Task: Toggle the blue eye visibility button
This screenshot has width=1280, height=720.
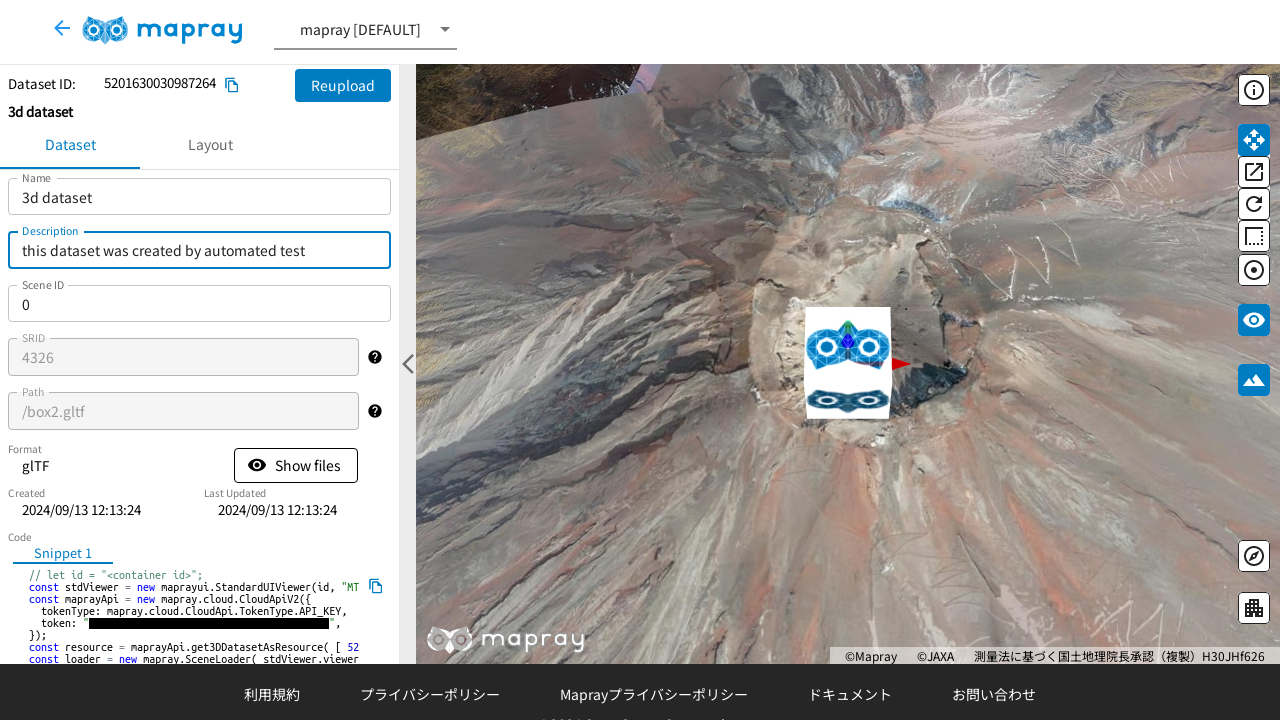Action: pos(1254,320)
